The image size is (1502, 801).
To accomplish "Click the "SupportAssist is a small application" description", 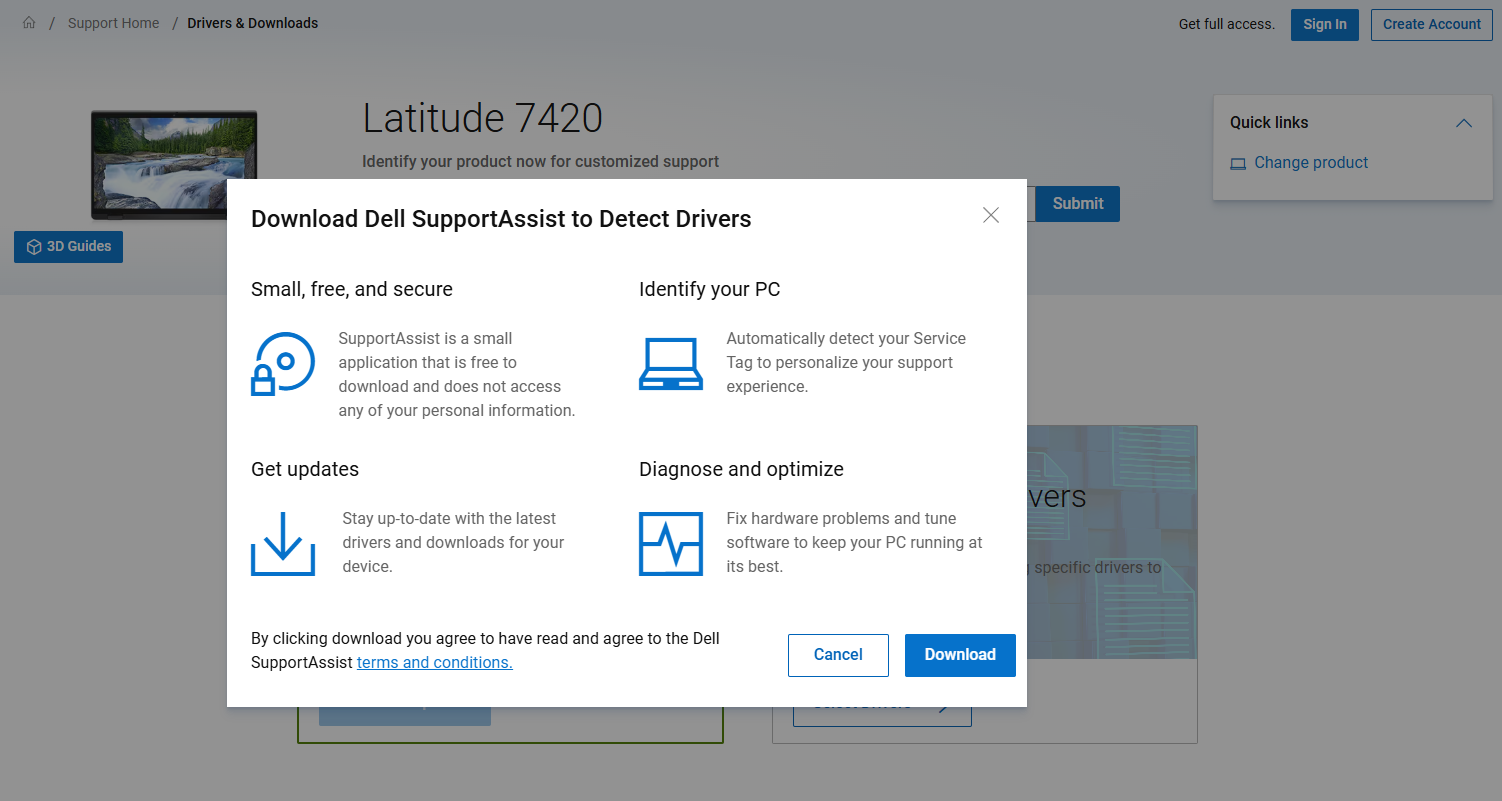I will [457, 374].
